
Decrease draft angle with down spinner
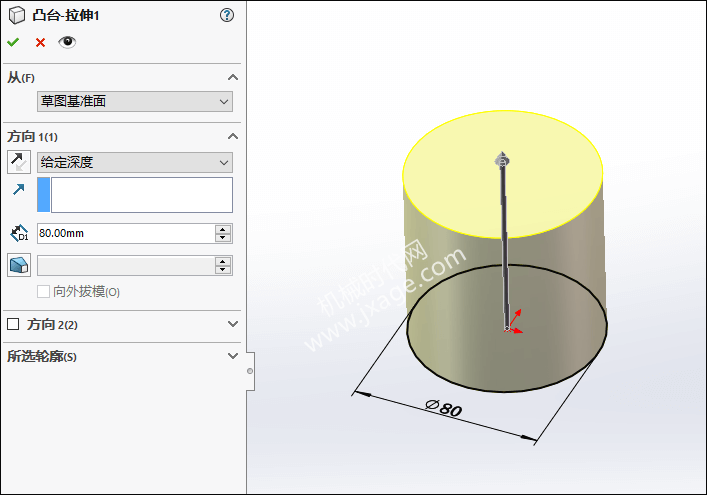223,270
